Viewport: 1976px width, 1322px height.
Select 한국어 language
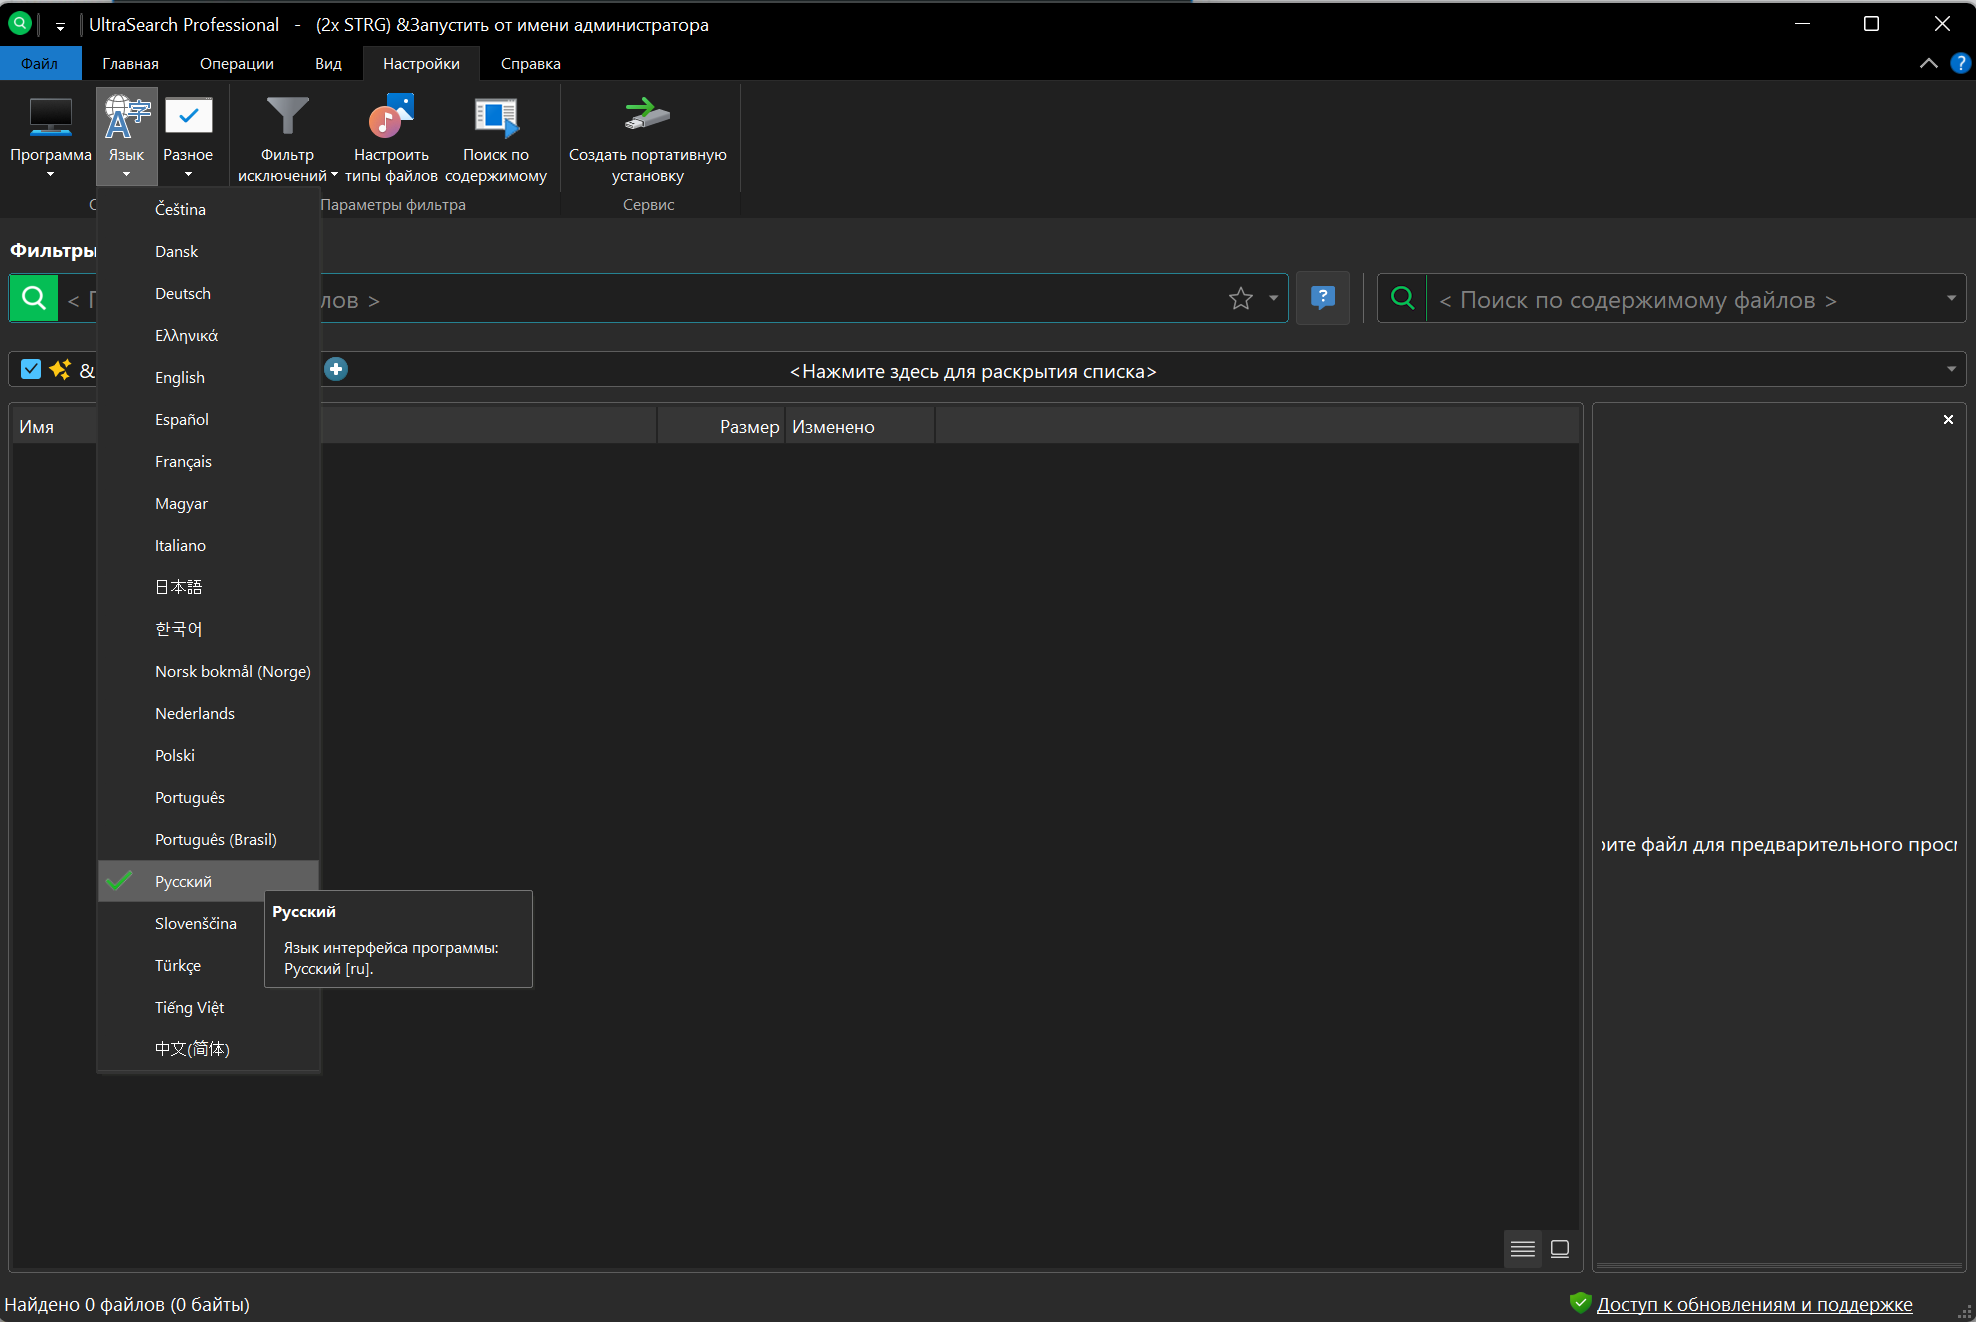pos(208,629)
